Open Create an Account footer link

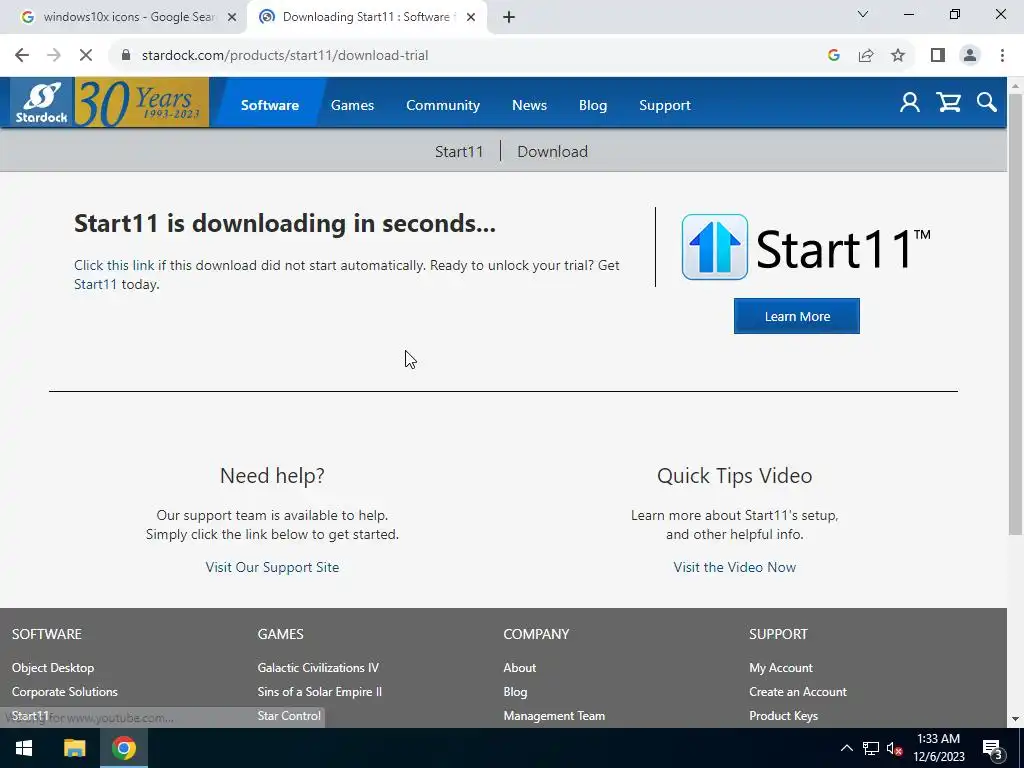tap(798, 692)
